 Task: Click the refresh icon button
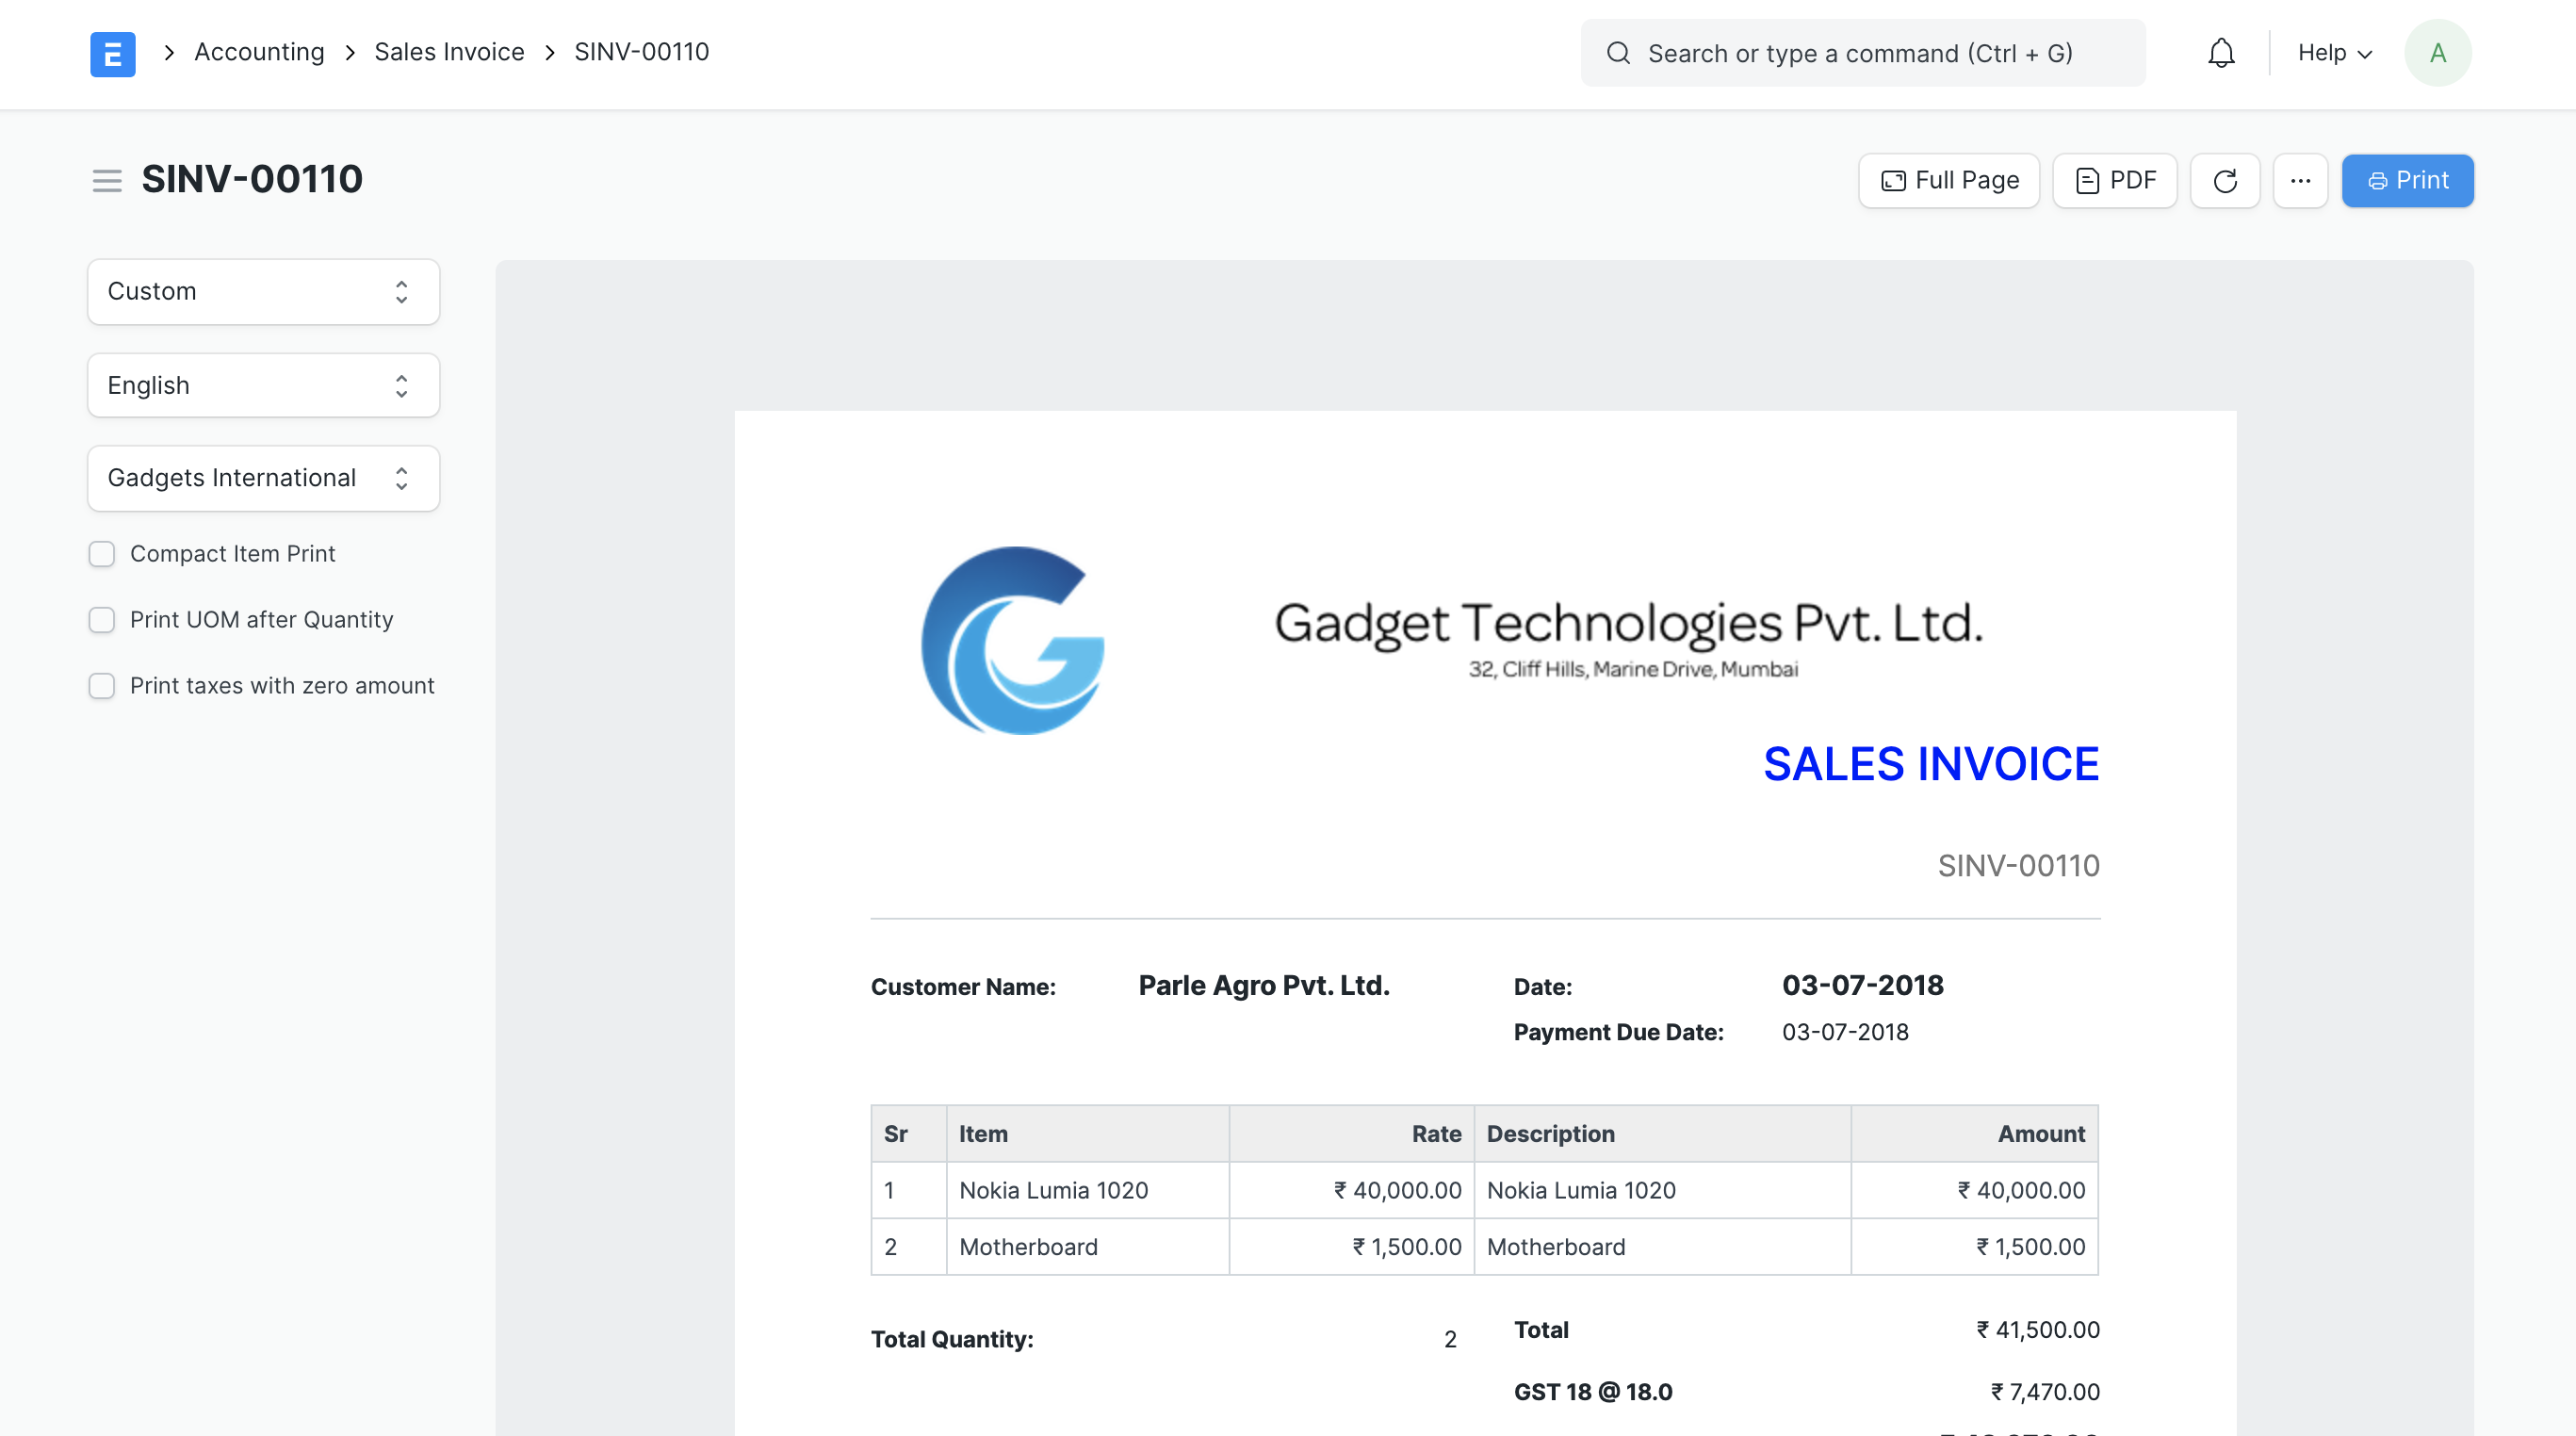2224,181
